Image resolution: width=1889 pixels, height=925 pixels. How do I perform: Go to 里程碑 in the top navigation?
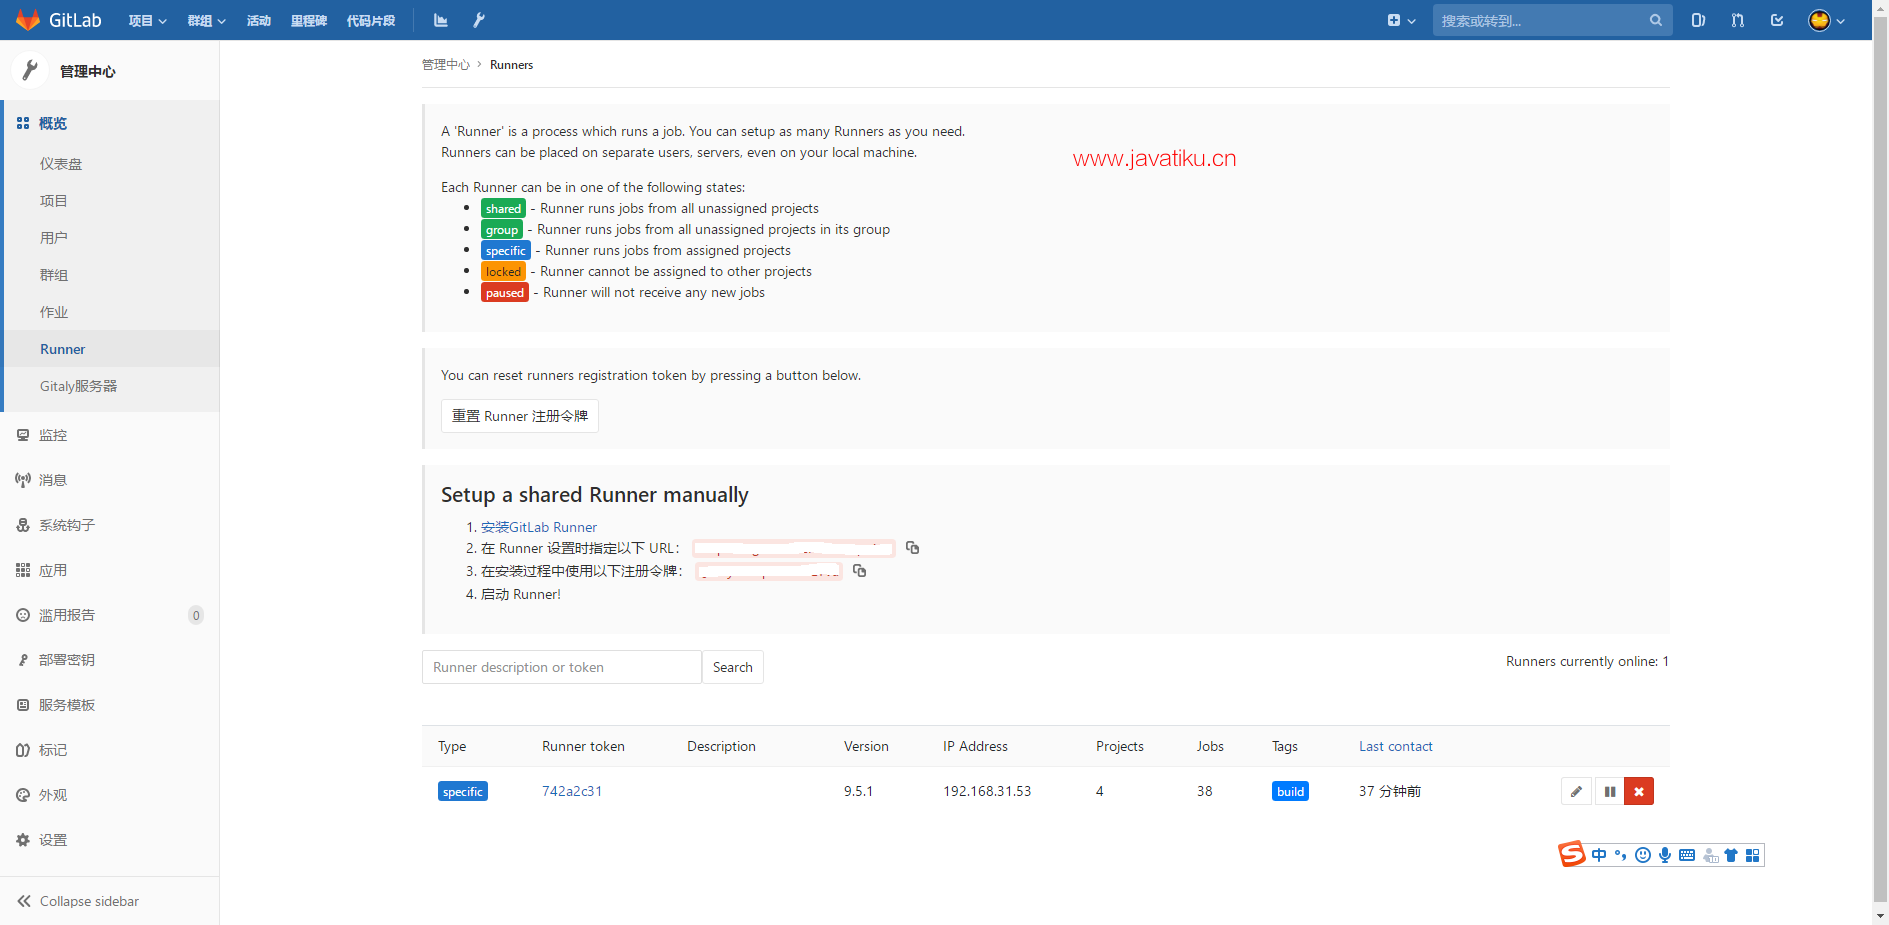[308, 20]
